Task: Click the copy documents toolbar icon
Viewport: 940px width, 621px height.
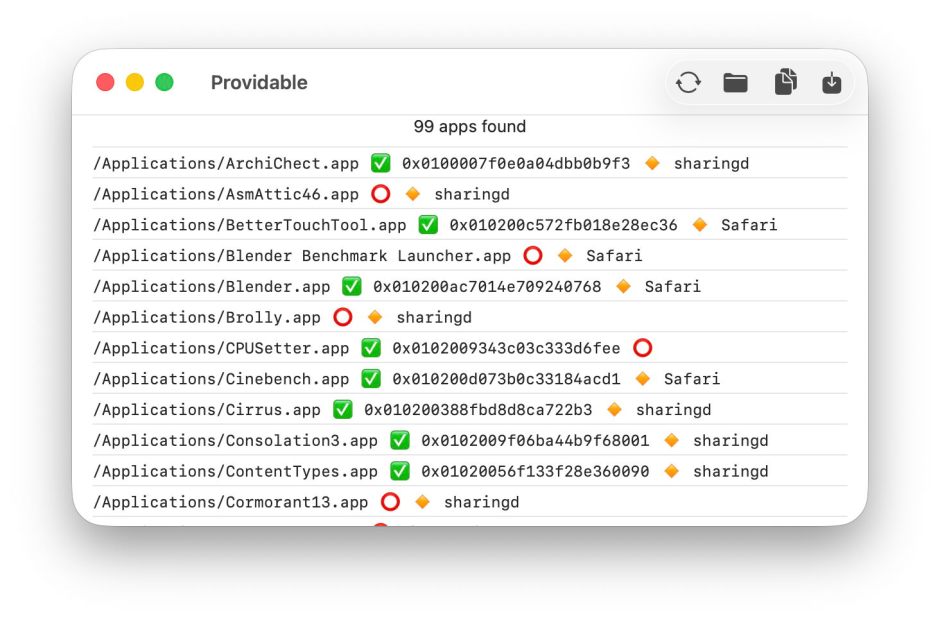Action: tap(785, 83)
